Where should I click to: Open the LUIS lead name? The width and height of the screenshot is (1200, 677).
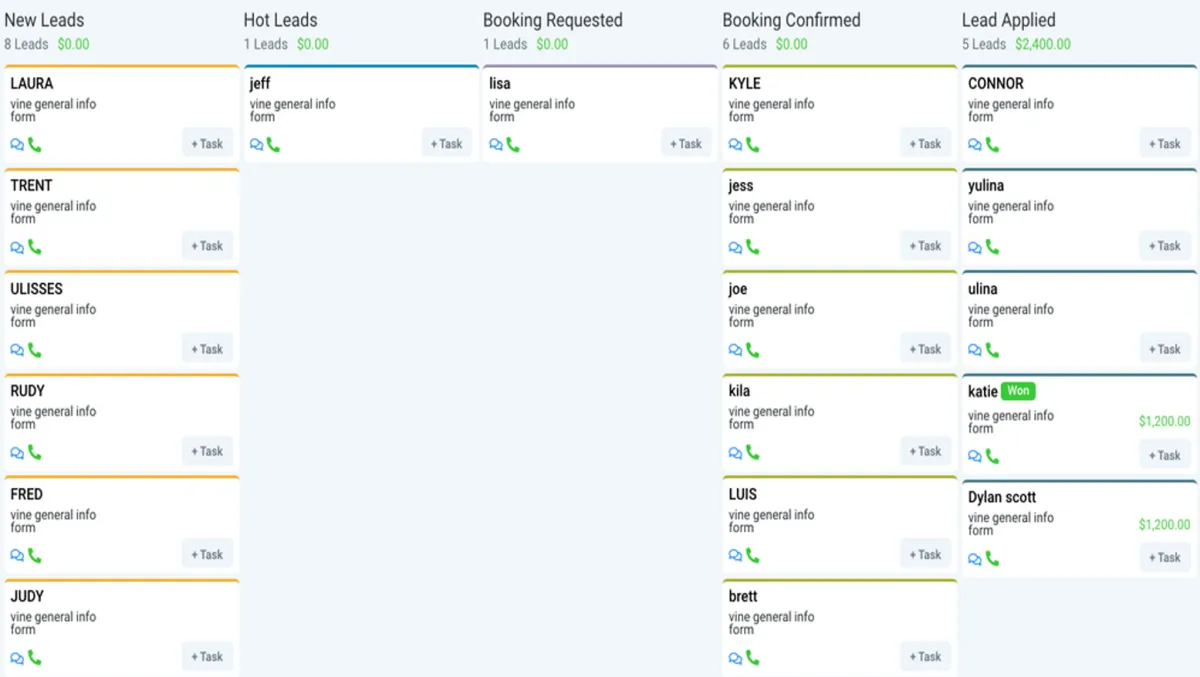[x=743, y=494]
